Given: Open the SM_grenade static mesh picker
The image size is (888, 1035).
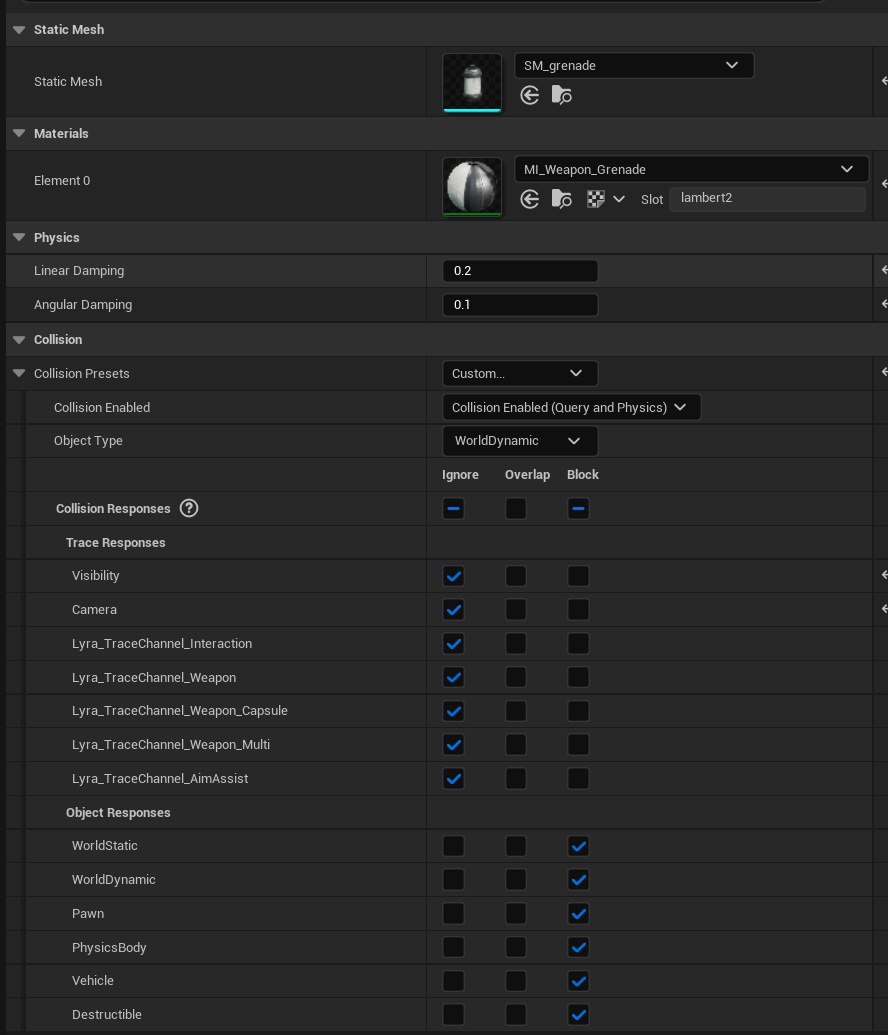Looking at the screenshot, I should click(x=633, y=66).
